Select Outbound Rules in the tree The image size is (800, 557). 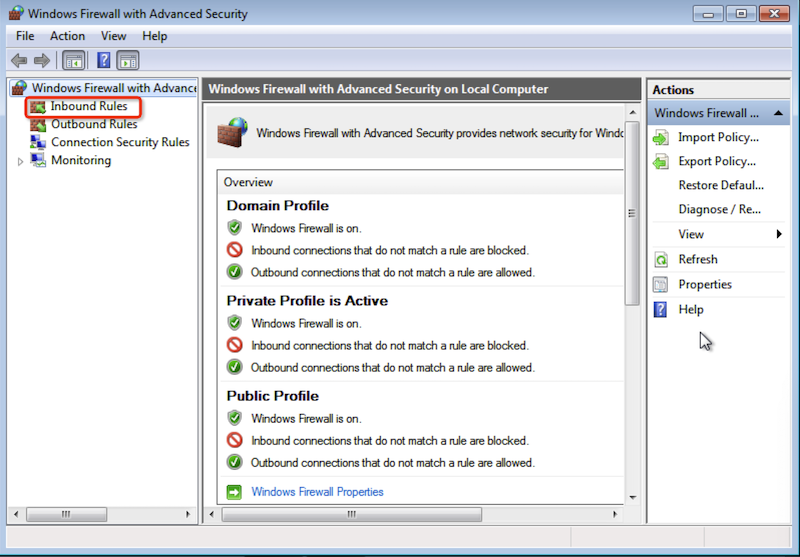click(94, 124)
